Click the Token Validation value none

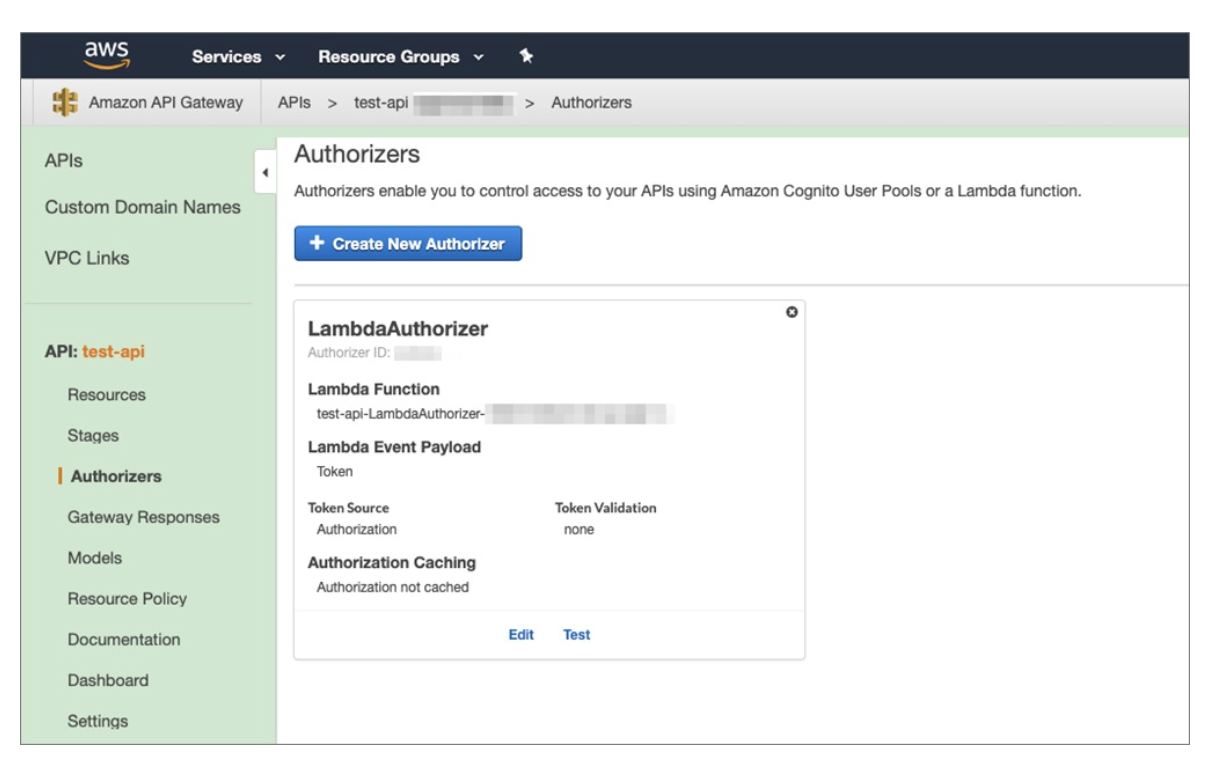[579, 530]
